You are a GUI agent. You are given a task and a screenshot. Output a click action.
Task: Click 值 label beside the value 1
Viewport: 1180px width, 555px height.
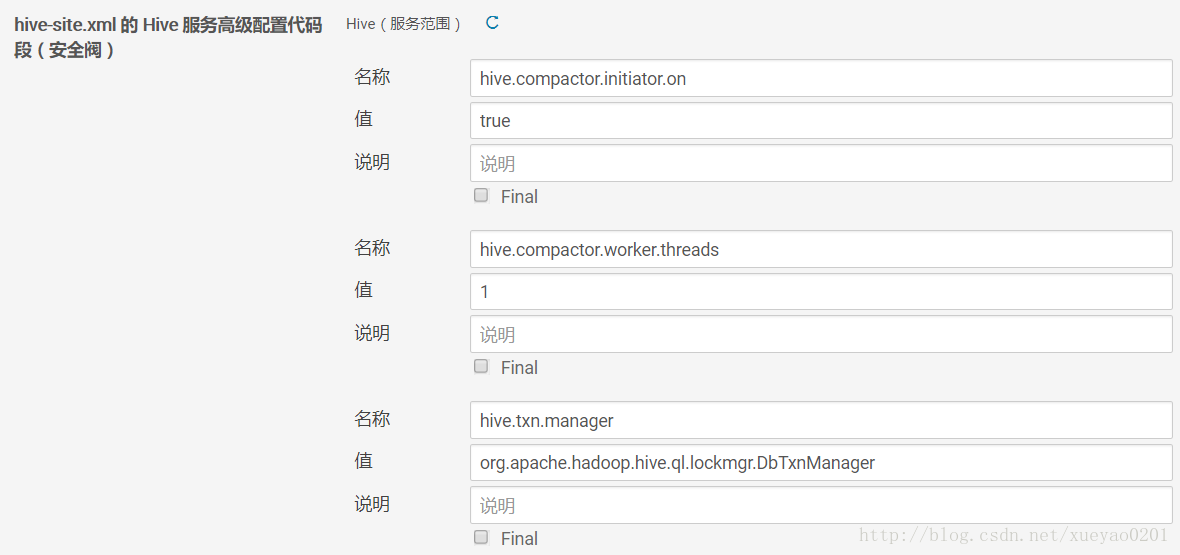tap(363, 290)
